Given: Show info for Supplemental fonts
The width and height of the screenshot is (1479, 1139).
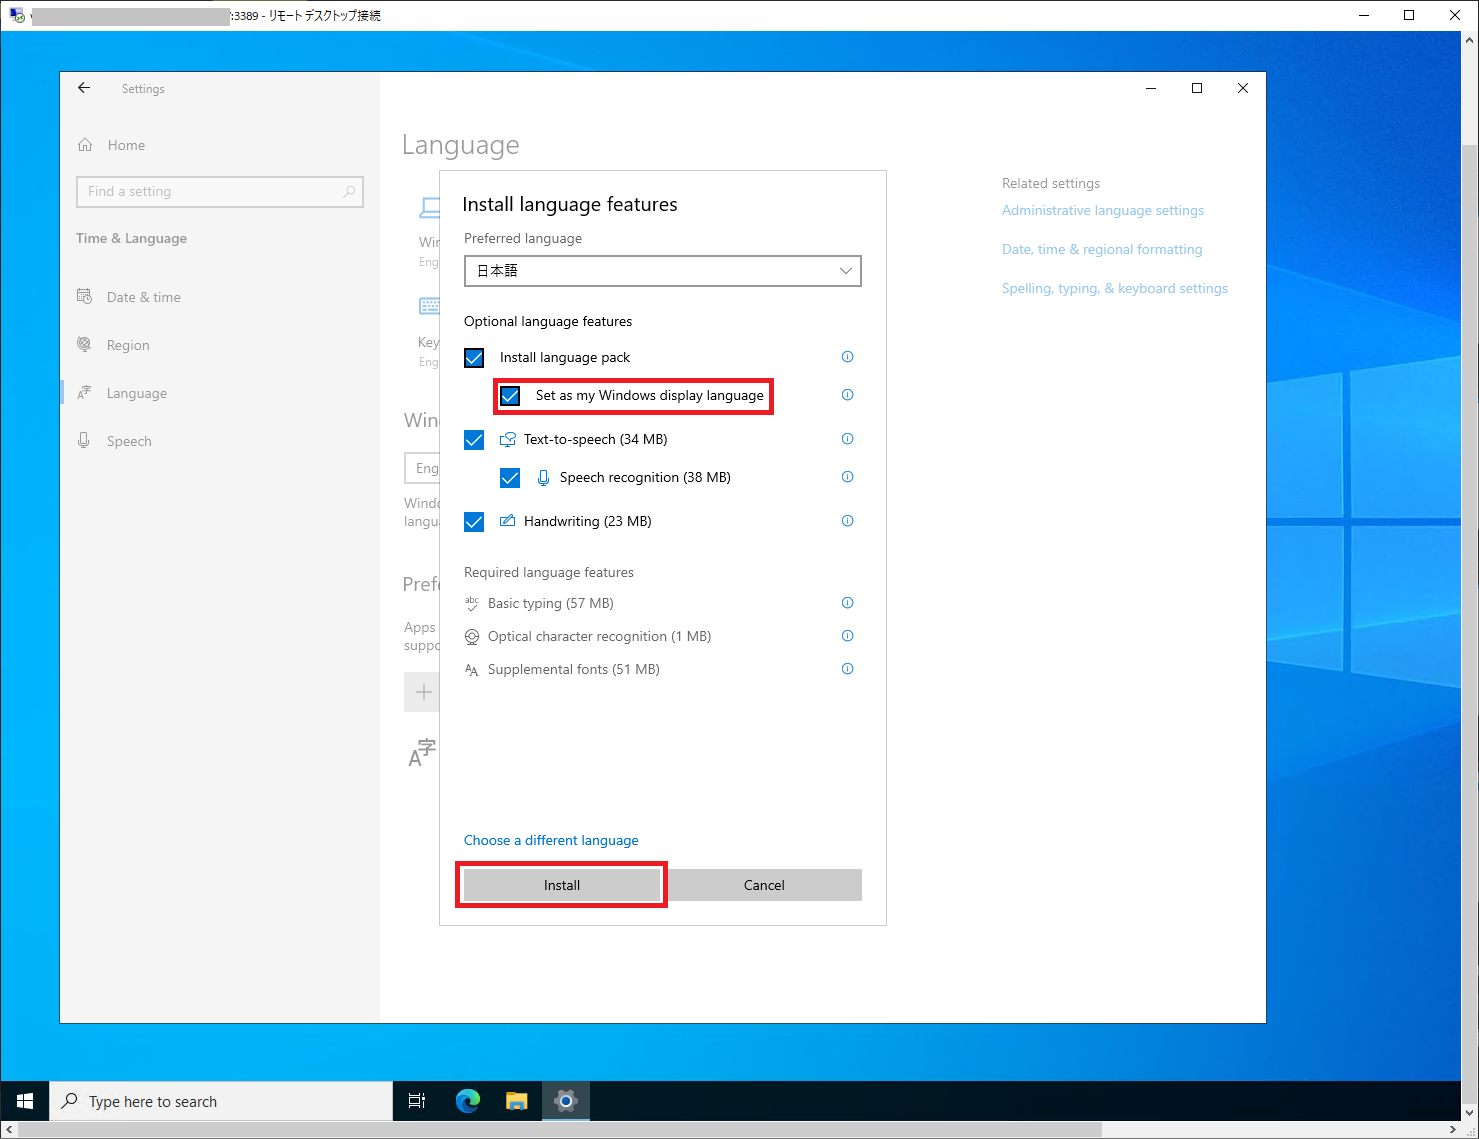Looking at the screenshot, I should [x=847, y=669].
